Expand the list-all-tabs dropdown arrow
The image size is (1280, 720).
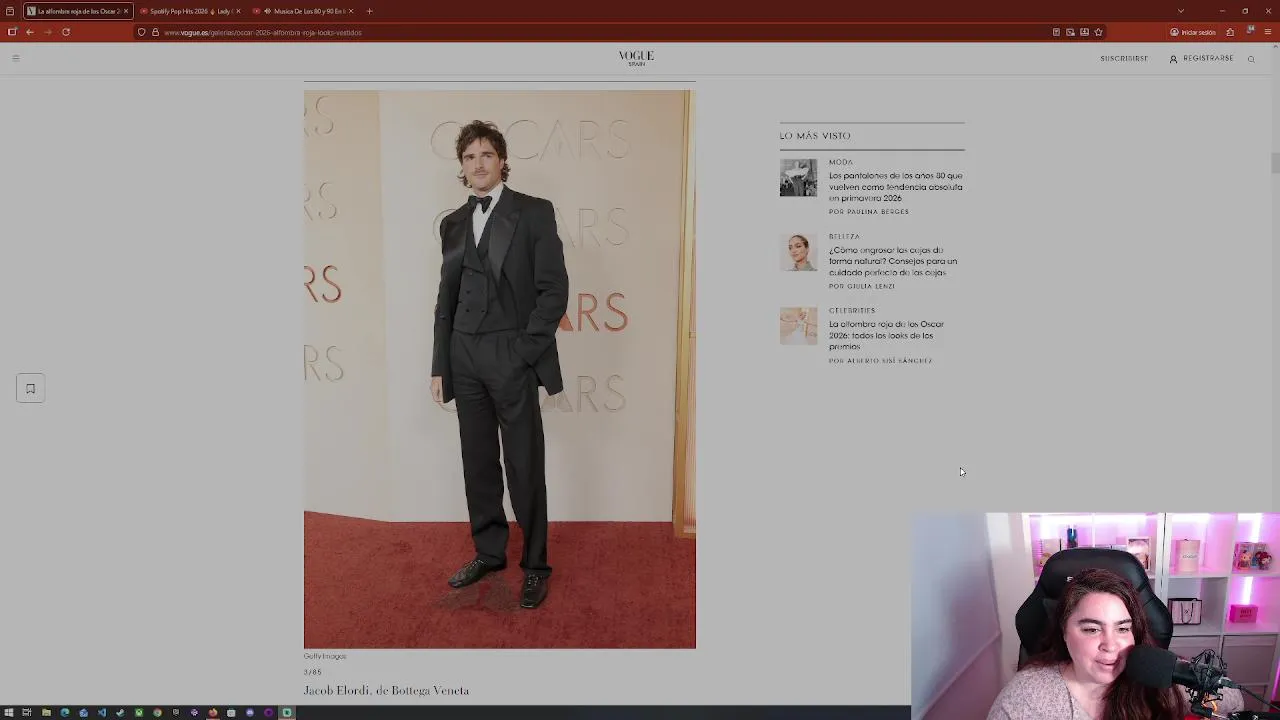pyautogui.click(x=1181, y=11)
